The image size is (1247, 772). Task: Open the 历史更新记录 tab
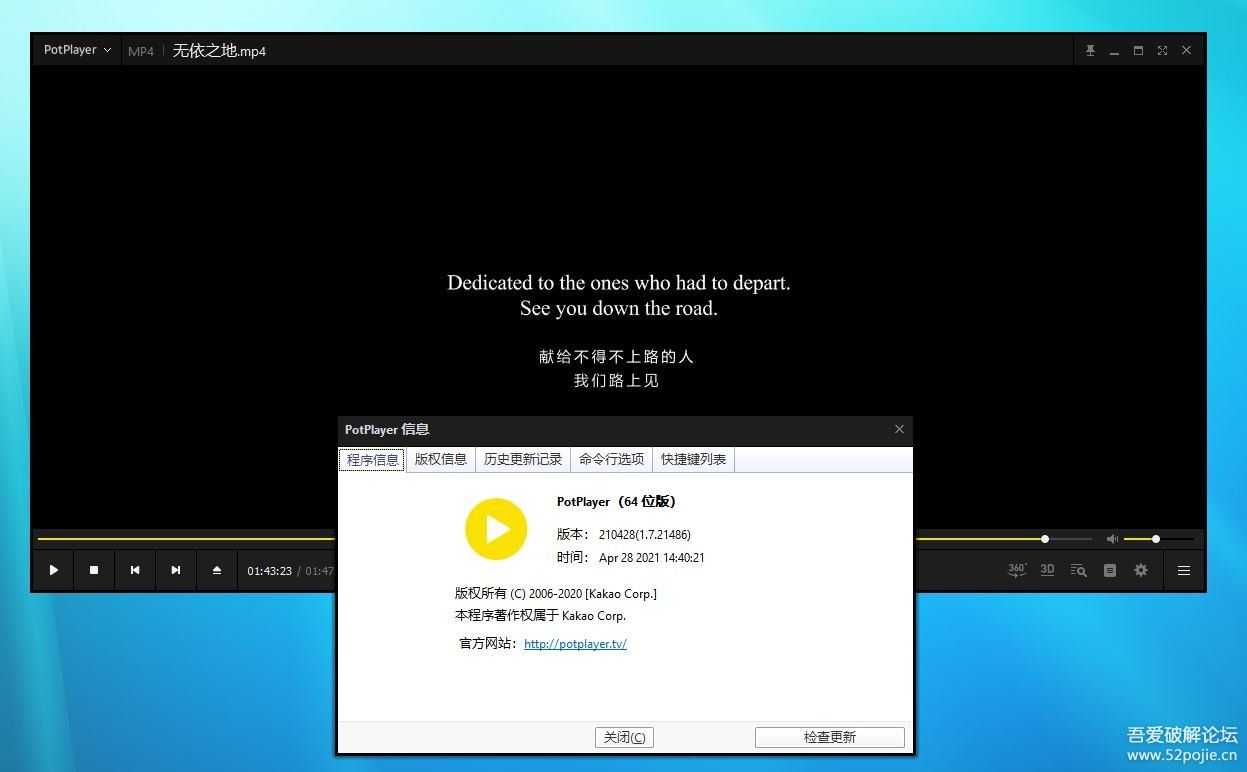pyautogui.click(x=523, y=459)
